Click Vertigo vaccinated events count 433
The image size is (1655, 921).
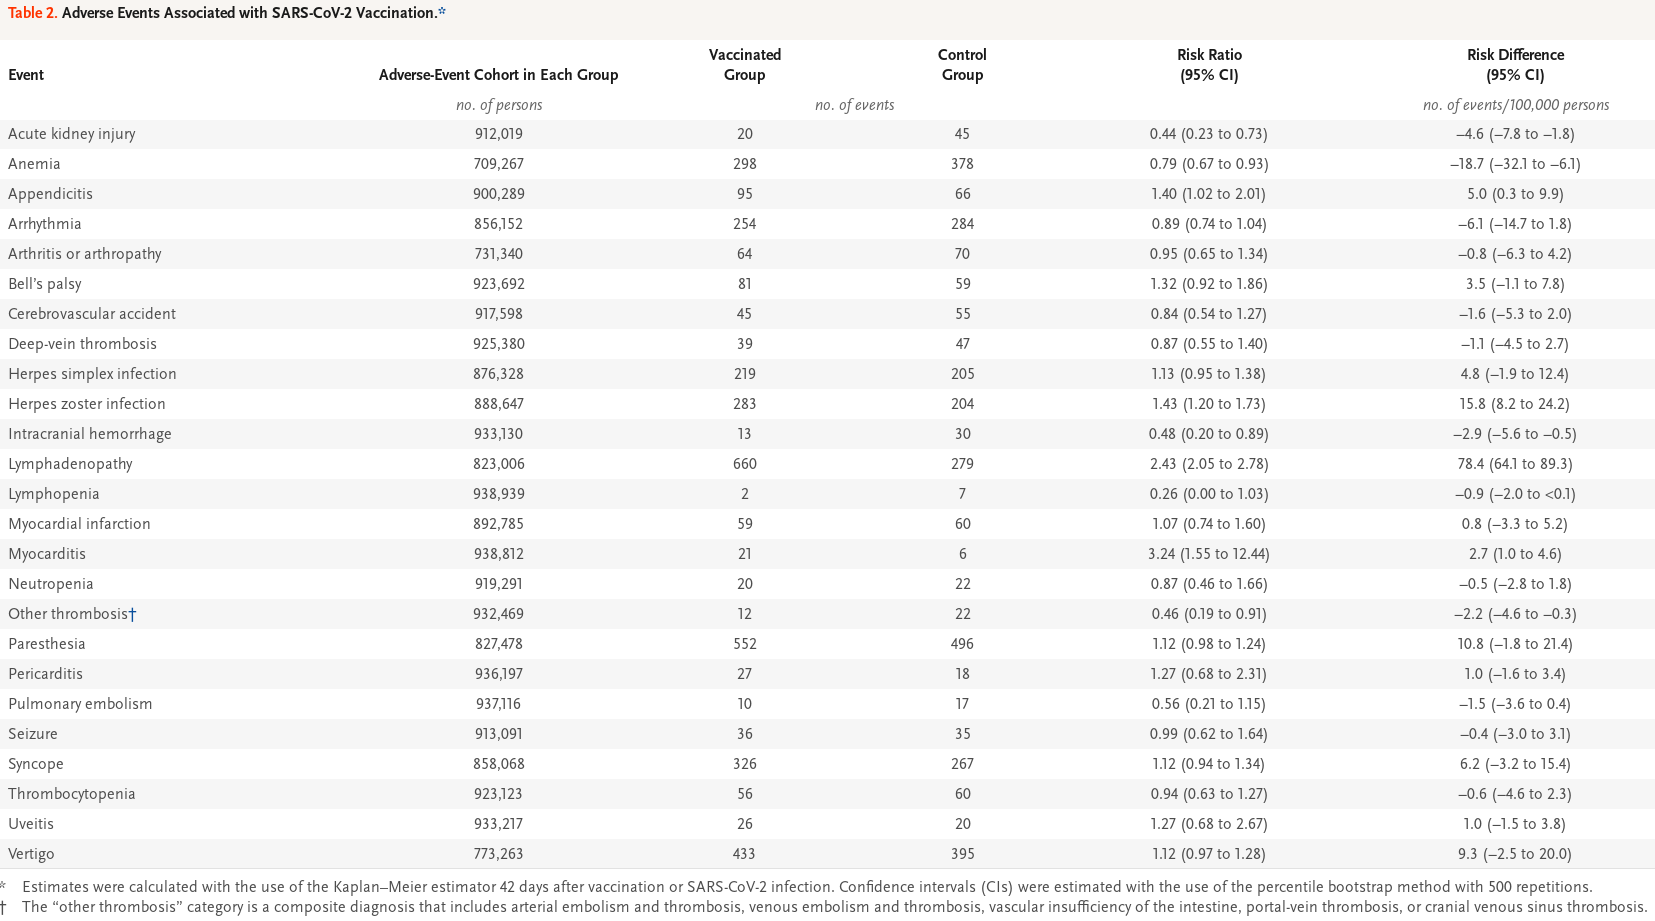click(744, 854)
